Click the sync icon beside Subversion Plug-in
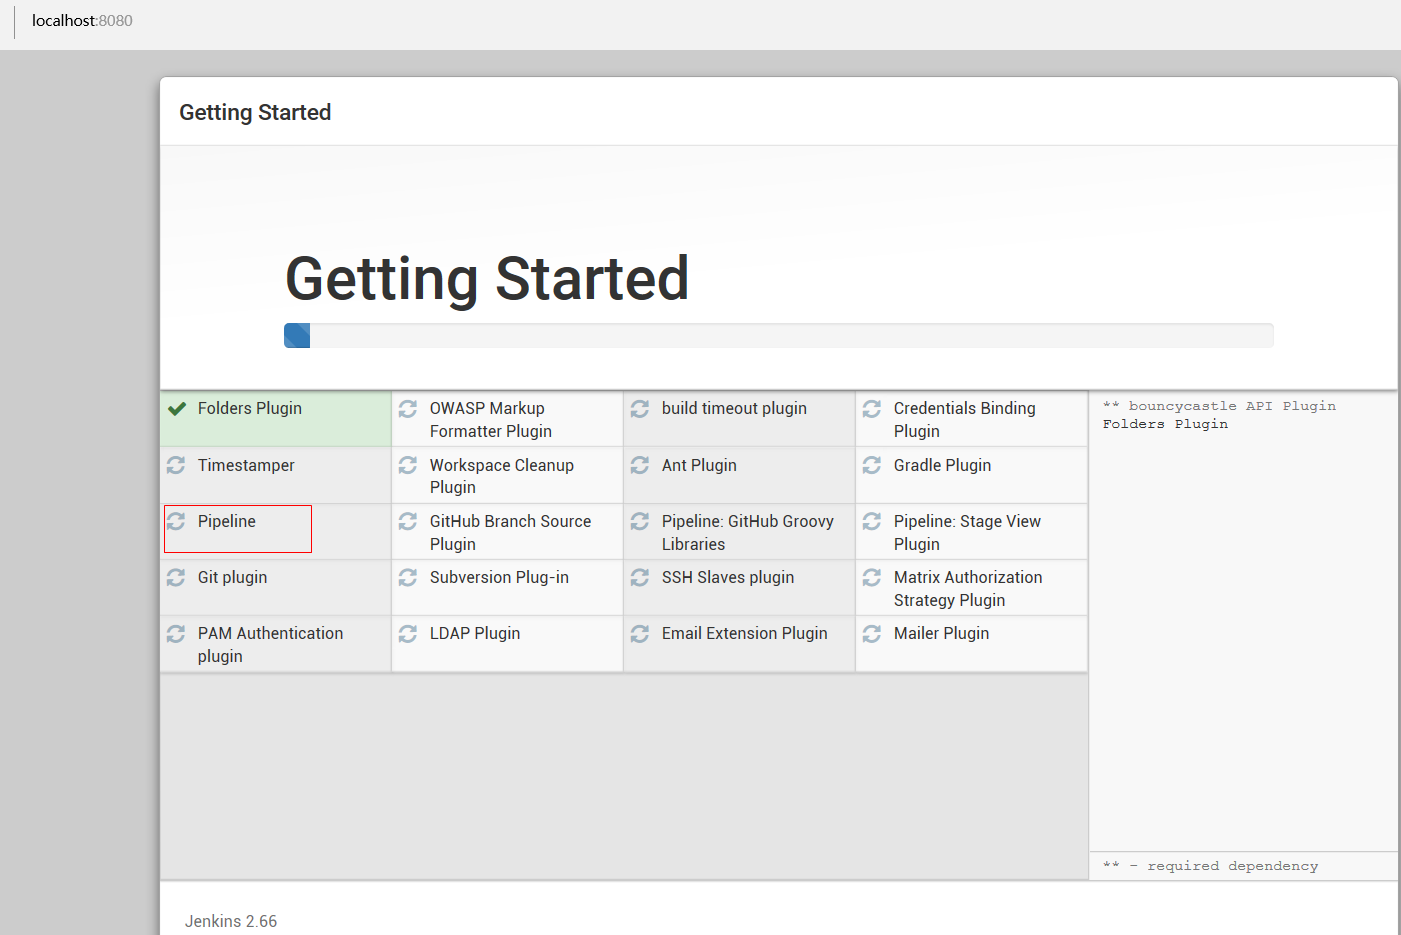Viewport: 1401px width, 935px height. click(x=408, y=577)
